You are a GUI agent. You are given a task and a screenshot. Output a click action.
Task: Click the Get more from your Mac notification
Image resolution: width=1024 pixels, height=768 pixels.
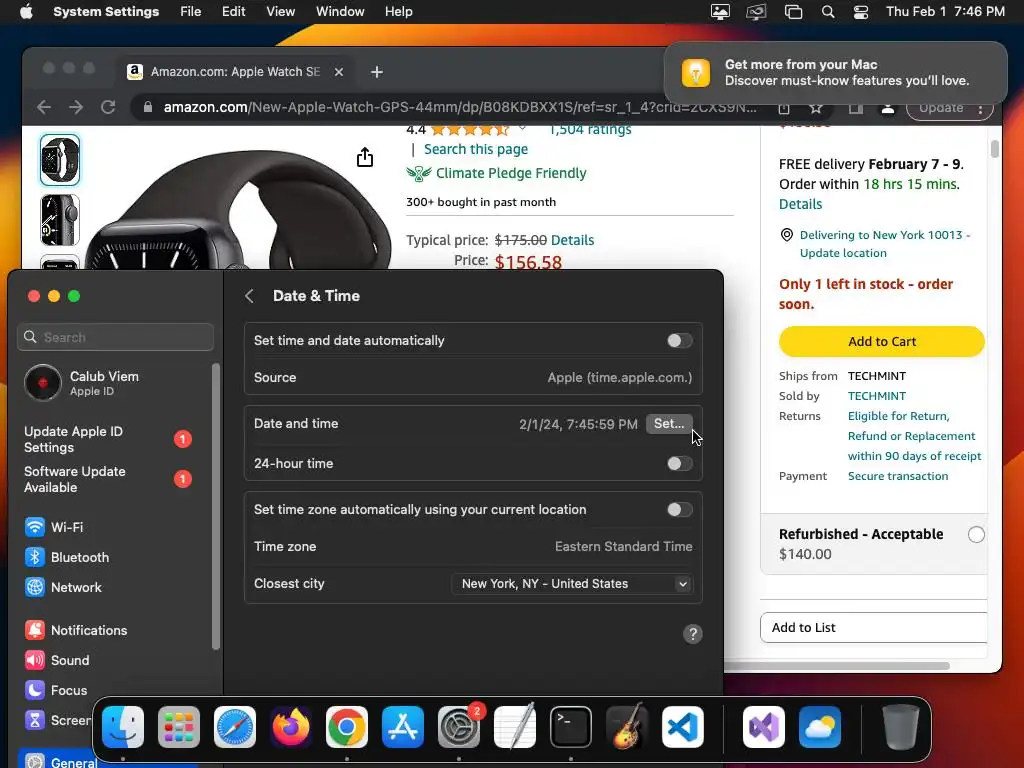click(836, 73)
